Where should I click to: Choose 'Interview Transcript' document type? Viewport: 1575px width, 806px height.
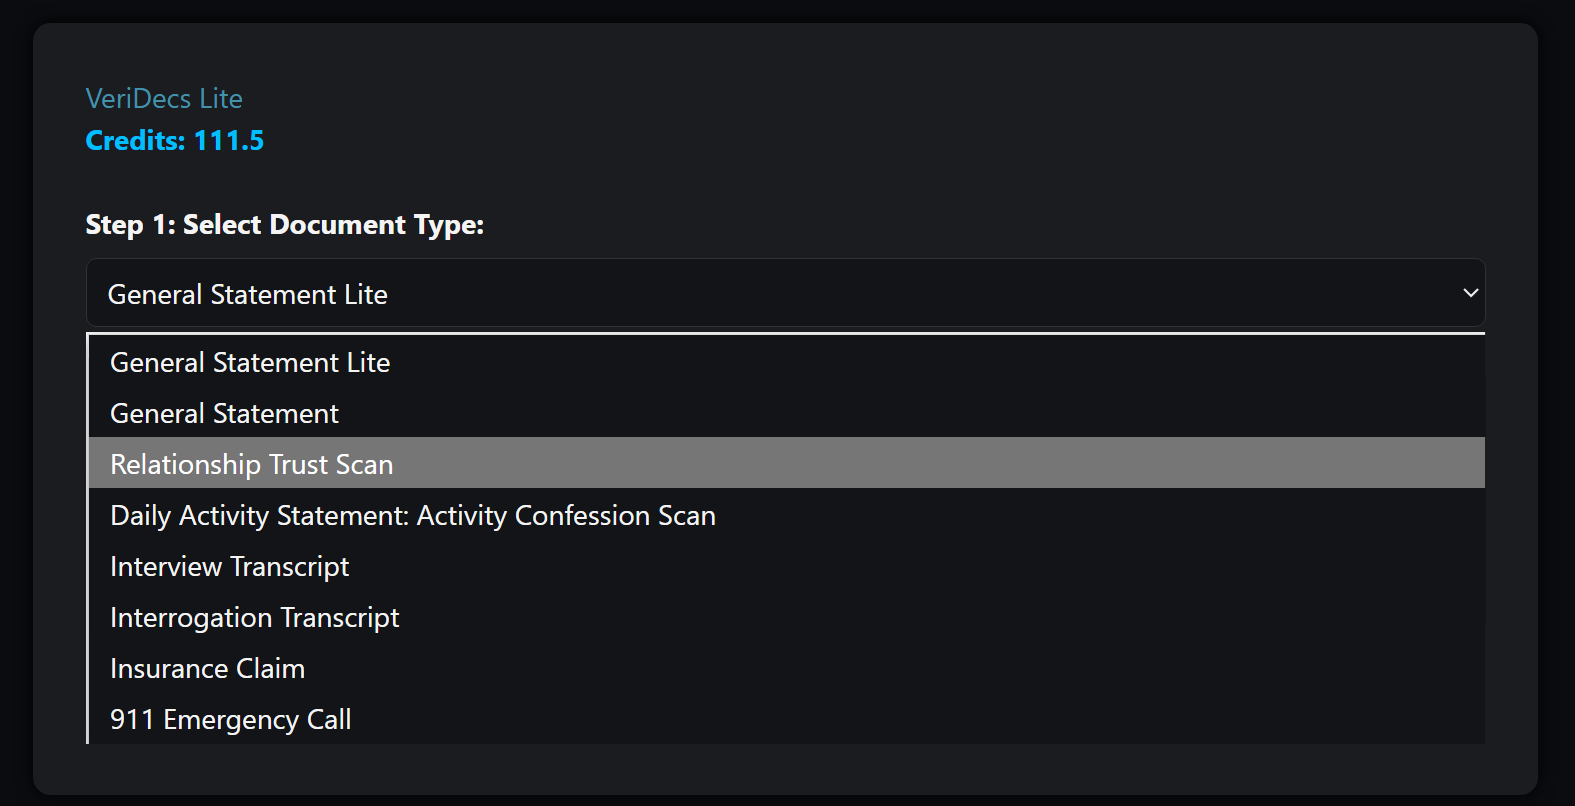click(229, 566)
